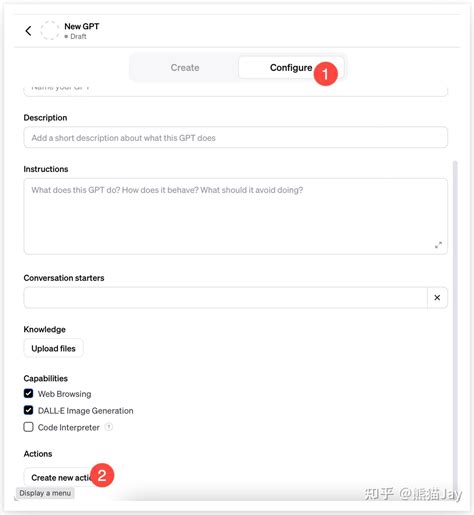Viewport: 474px width, 515px height.
Task: Enable the Code Interpreter checkbox
Action: point(28,427)
